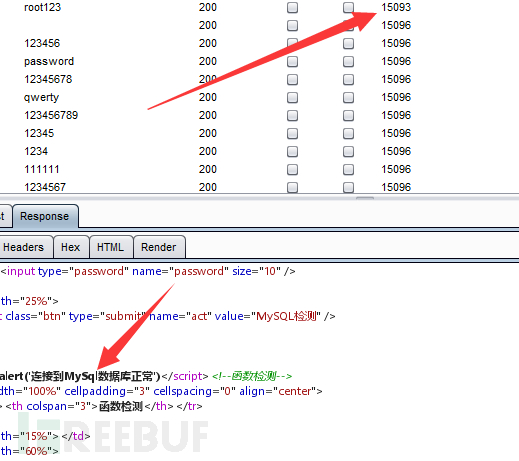The image size is (519, 461).
Task: Click the MySQL检测 submit button code line
Action: [168, 316]
